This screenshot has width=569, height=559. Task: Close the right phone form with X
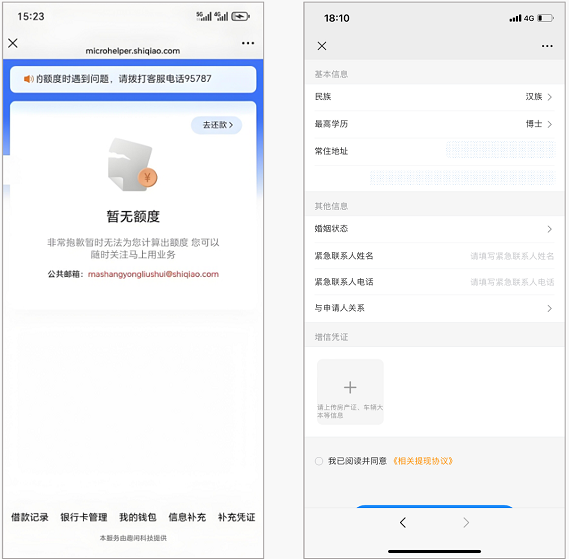(322, 46)
